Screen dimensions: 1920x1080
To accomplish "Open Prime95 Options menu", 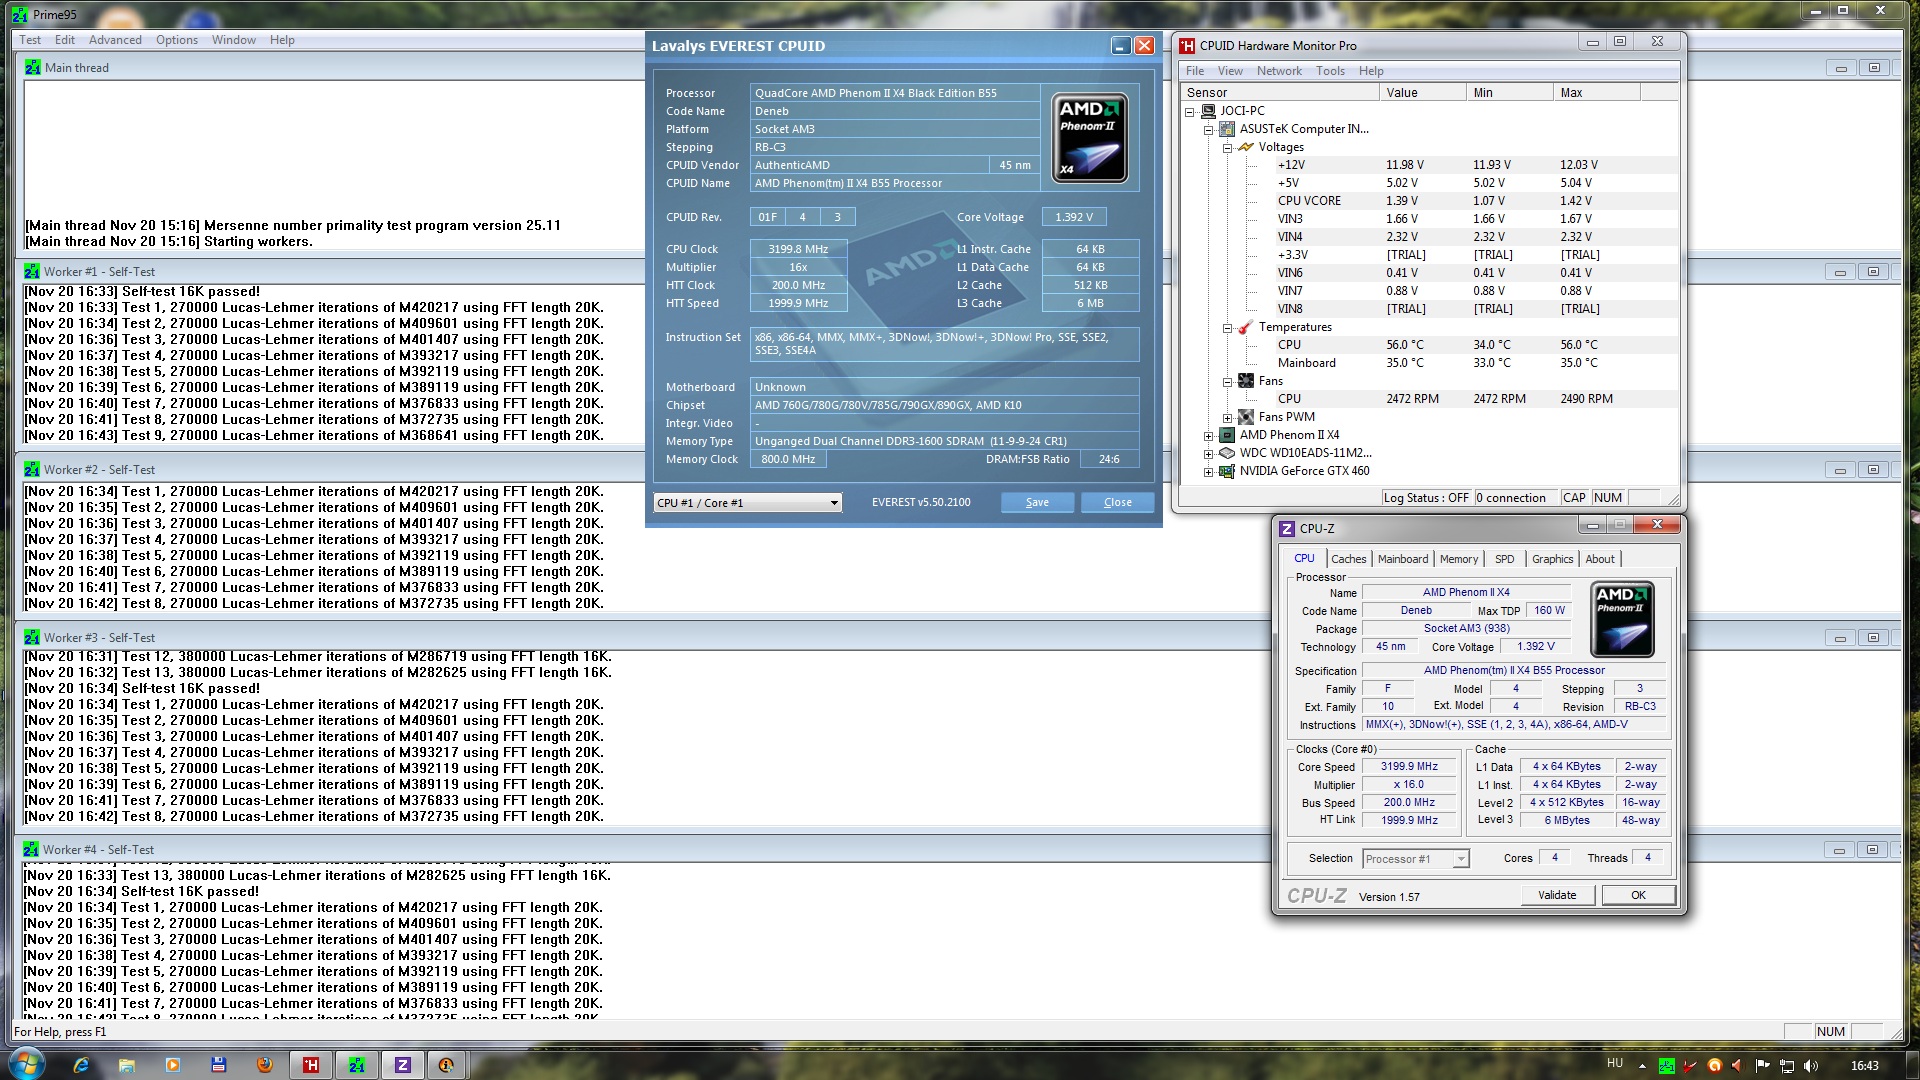I will point(177,40).
